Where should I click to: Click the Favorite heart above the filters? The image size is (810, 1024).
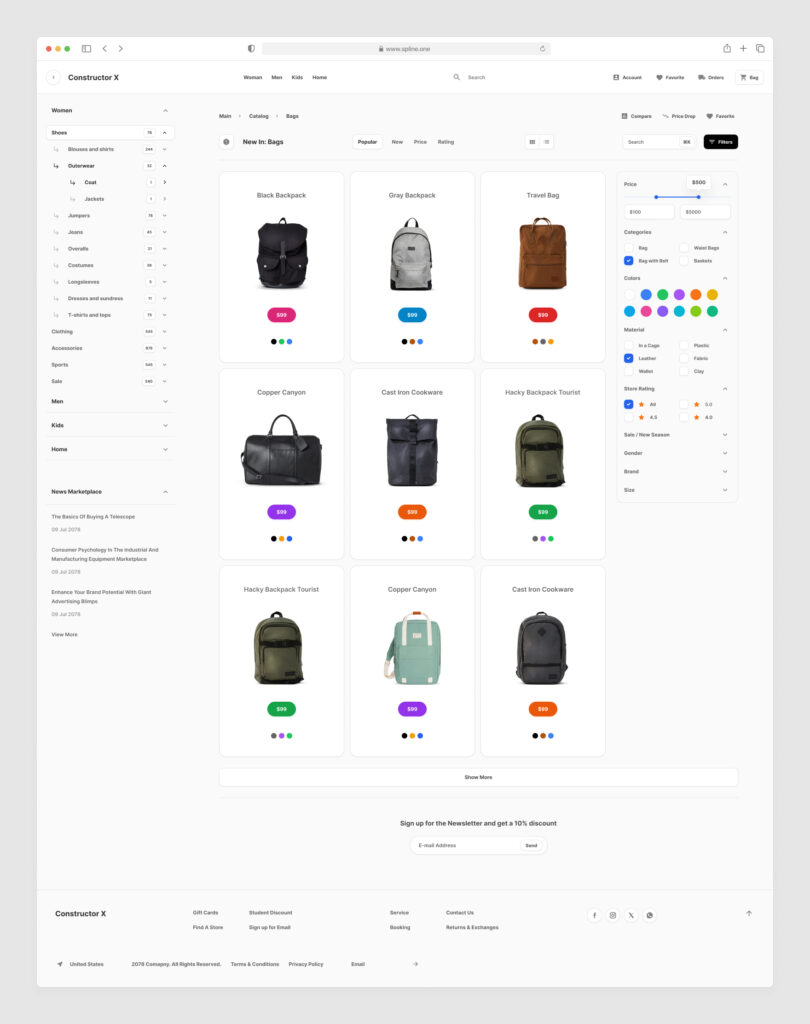(709, 116)
